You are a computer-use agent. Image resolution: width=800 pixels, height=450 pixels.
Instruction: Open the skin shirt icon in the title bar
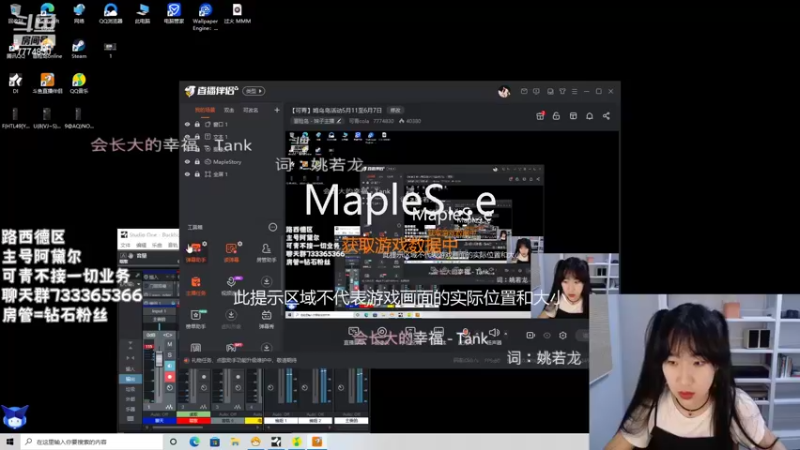tap(562, 91)
